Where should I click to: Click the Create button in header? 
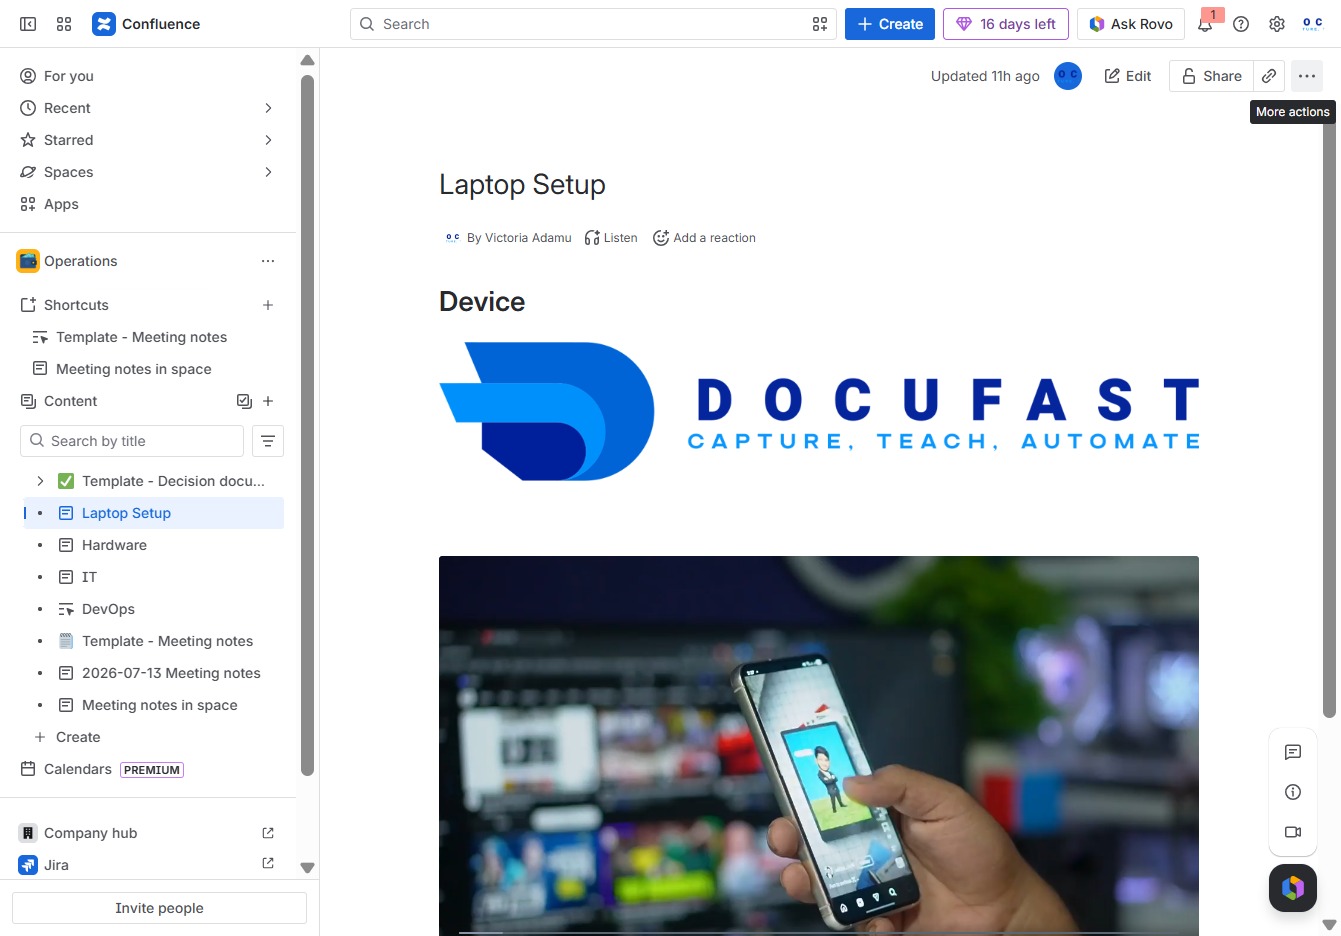(x=890, y=24)
